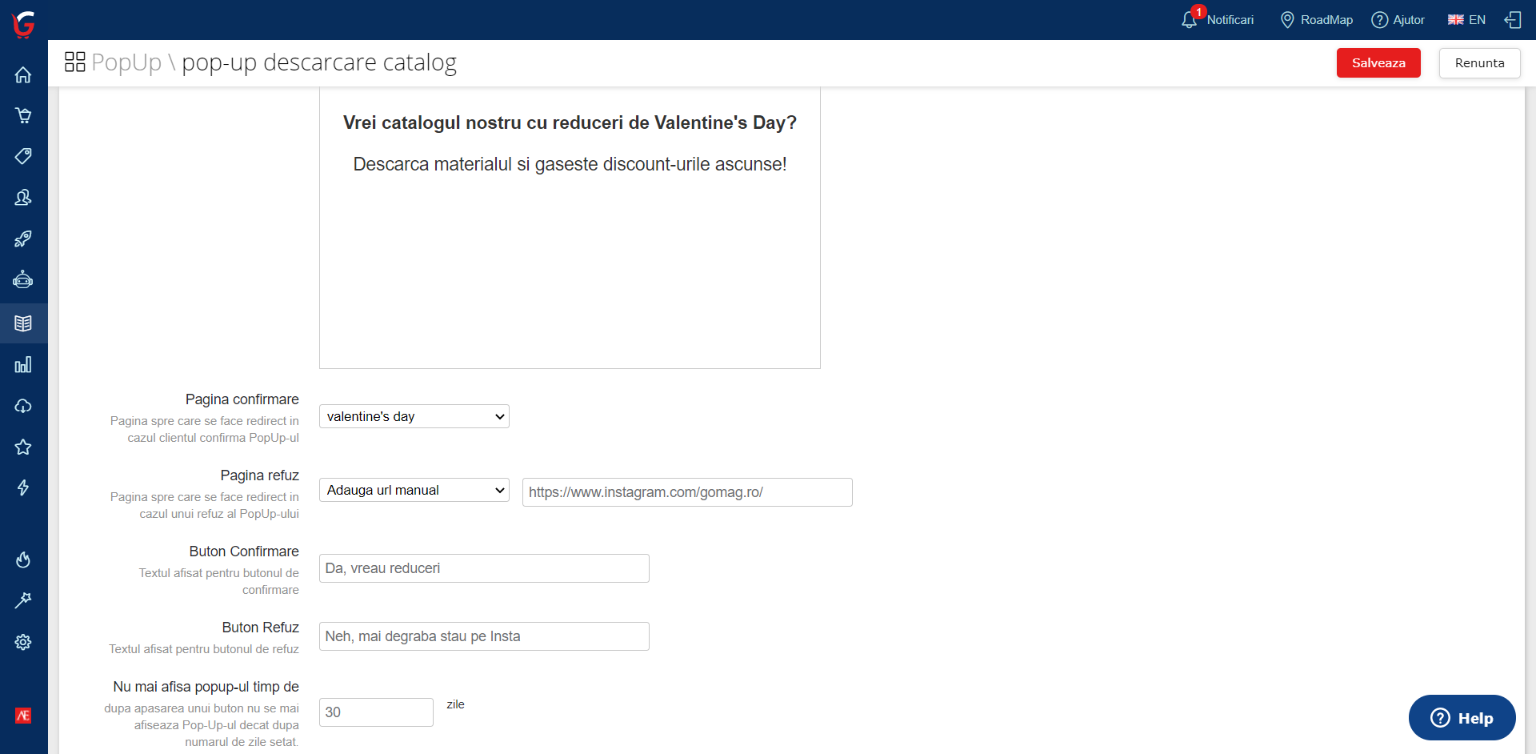Open the cloud download icon
The width and height of the screenshot is (1536, 754).
coord(23,406)
